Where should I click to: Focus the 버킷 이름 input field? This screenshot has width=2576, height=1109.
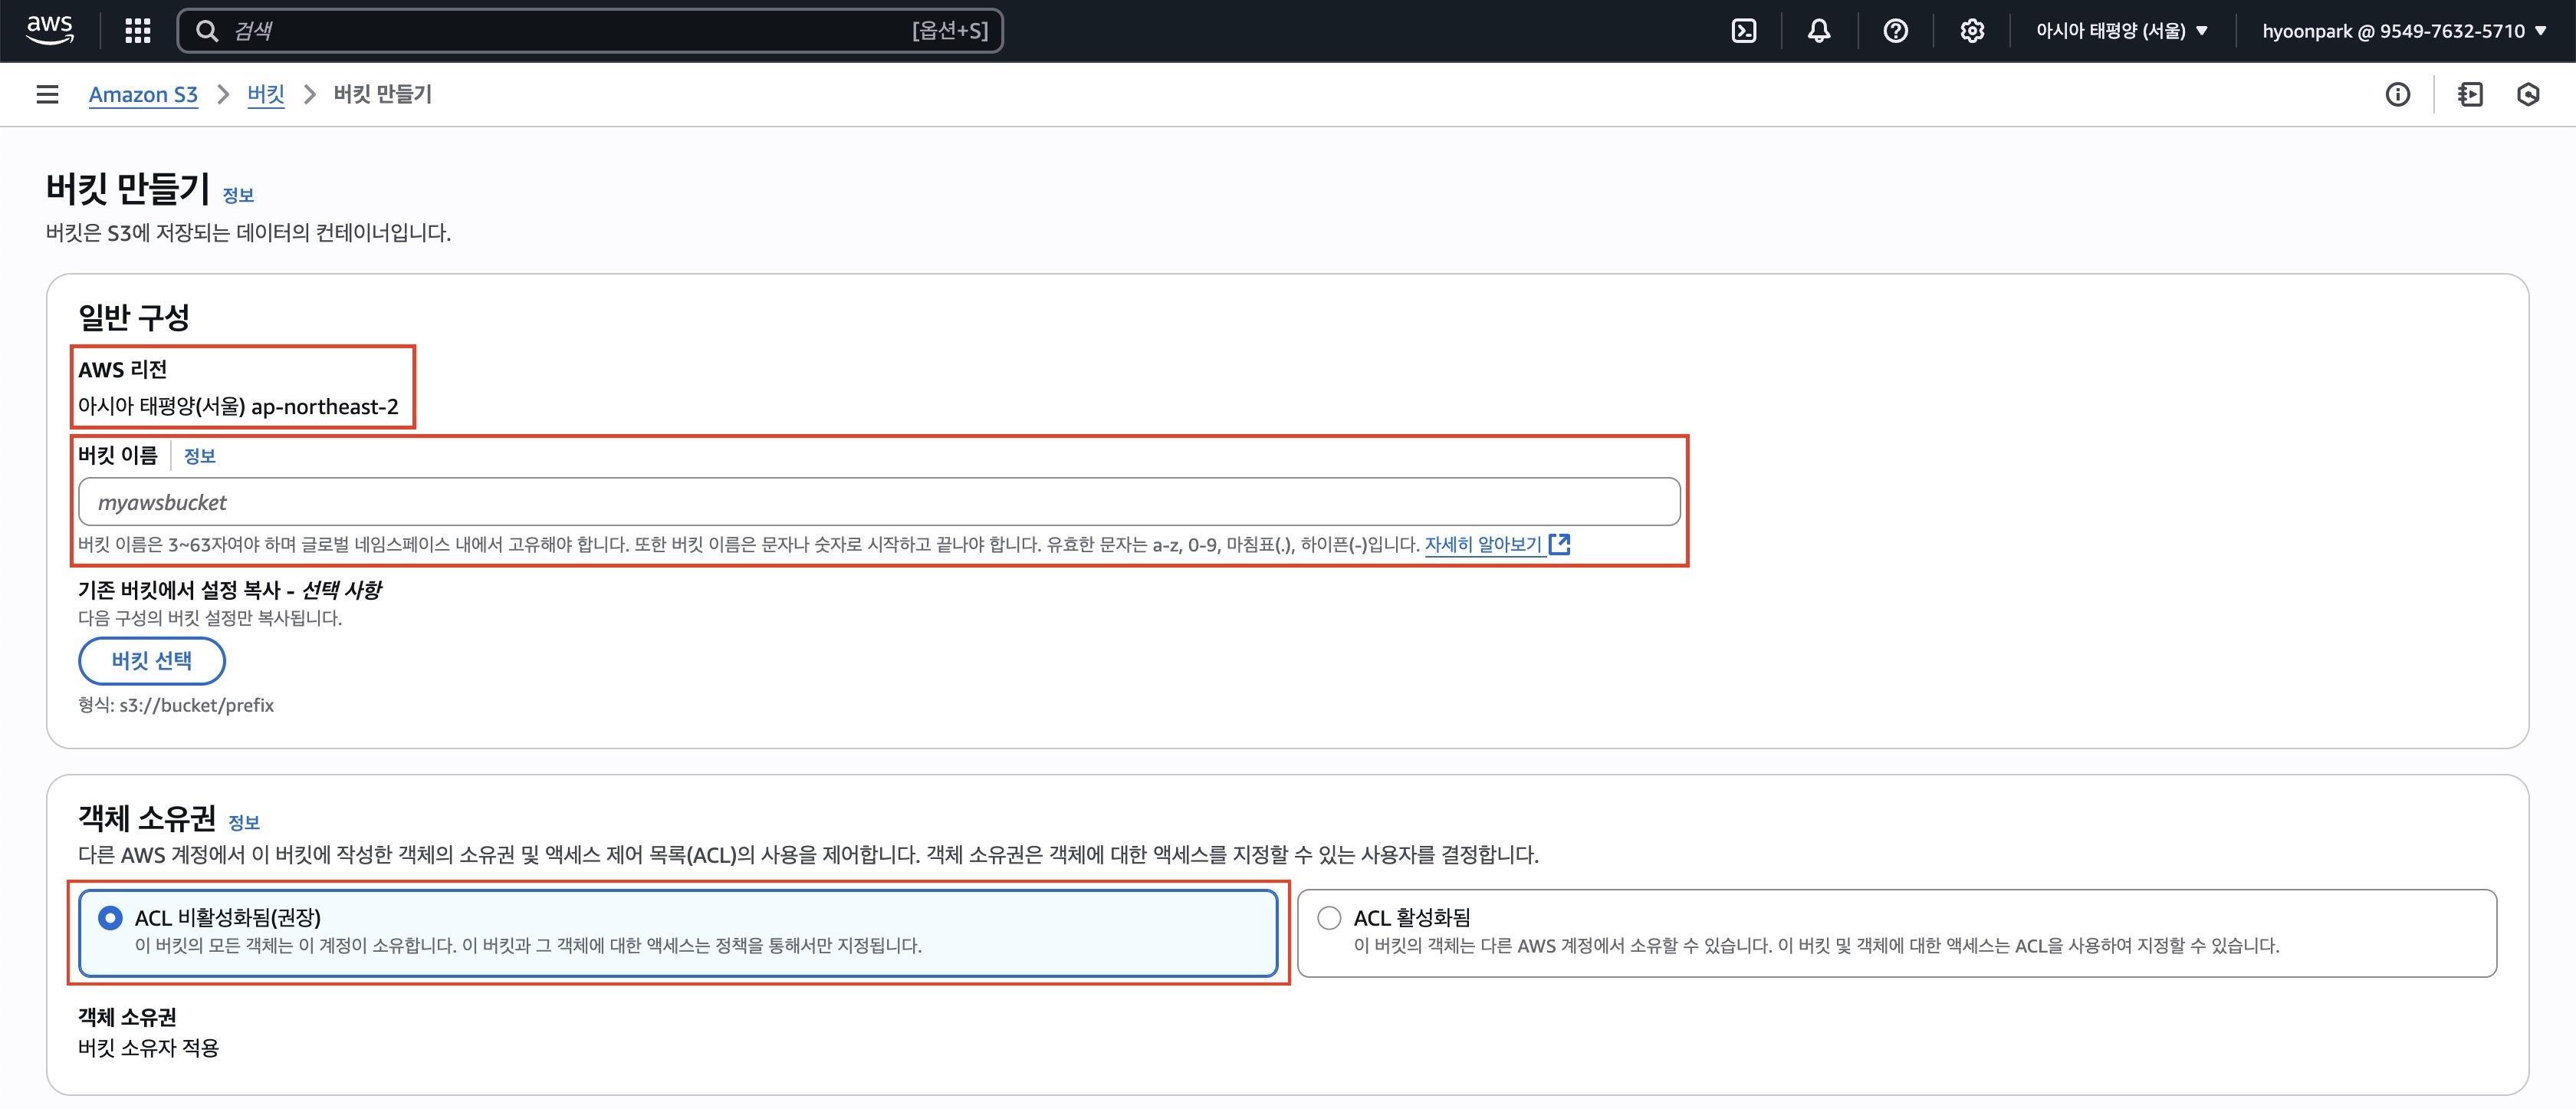pos(879,502)
